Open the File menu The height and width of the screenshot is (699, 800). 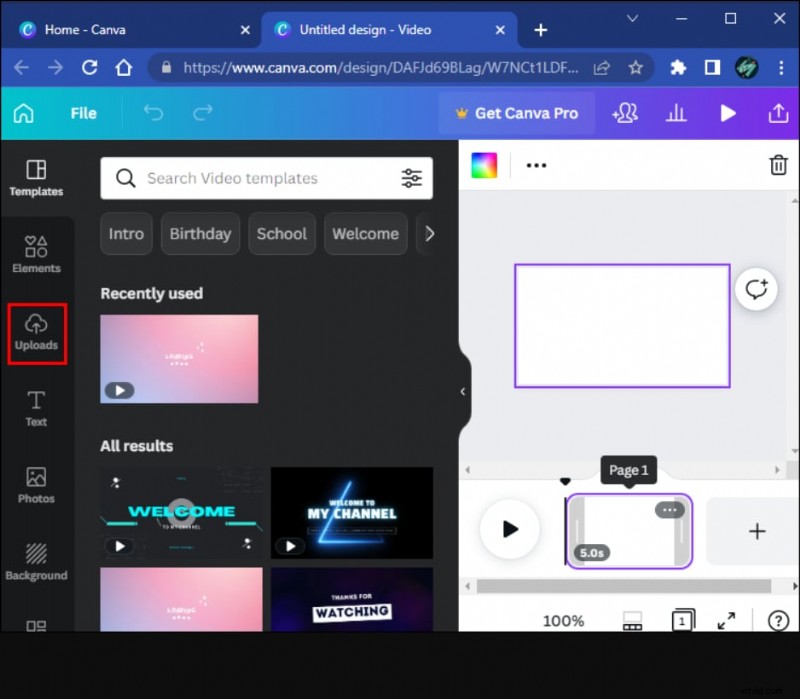point(83,113)
